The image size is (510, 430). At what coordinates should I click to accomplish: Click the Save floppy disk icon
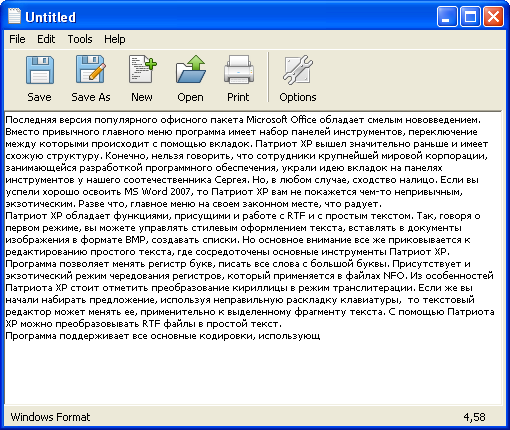click(x=40, y=70)
